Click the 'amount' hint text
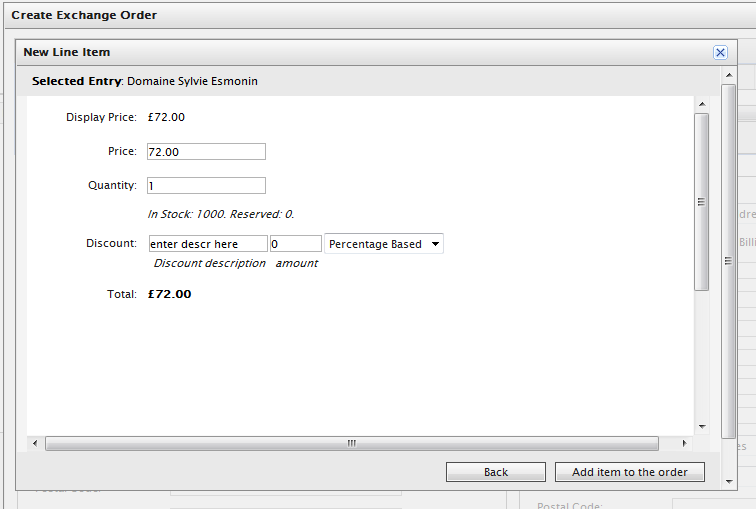This screenshot has width=756, height=509. click(x=297, y=263)
